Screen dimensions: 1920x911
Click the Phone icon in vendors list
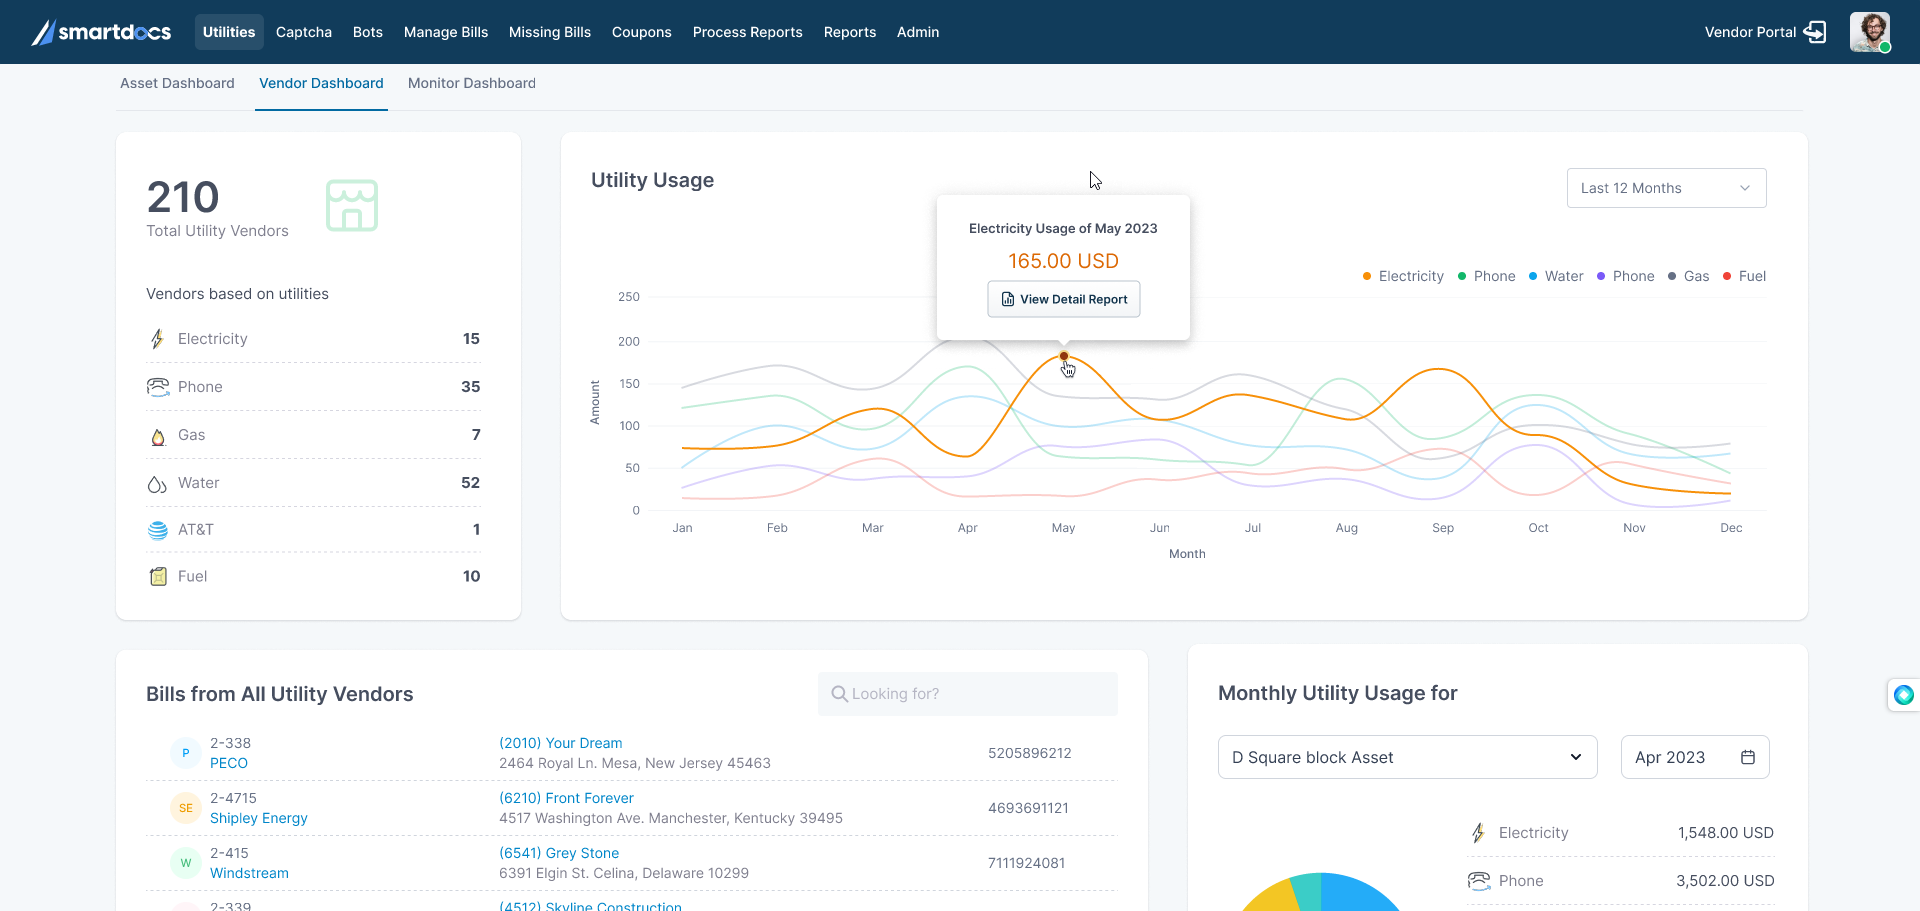pyautogui.click(x=158, y=387)
